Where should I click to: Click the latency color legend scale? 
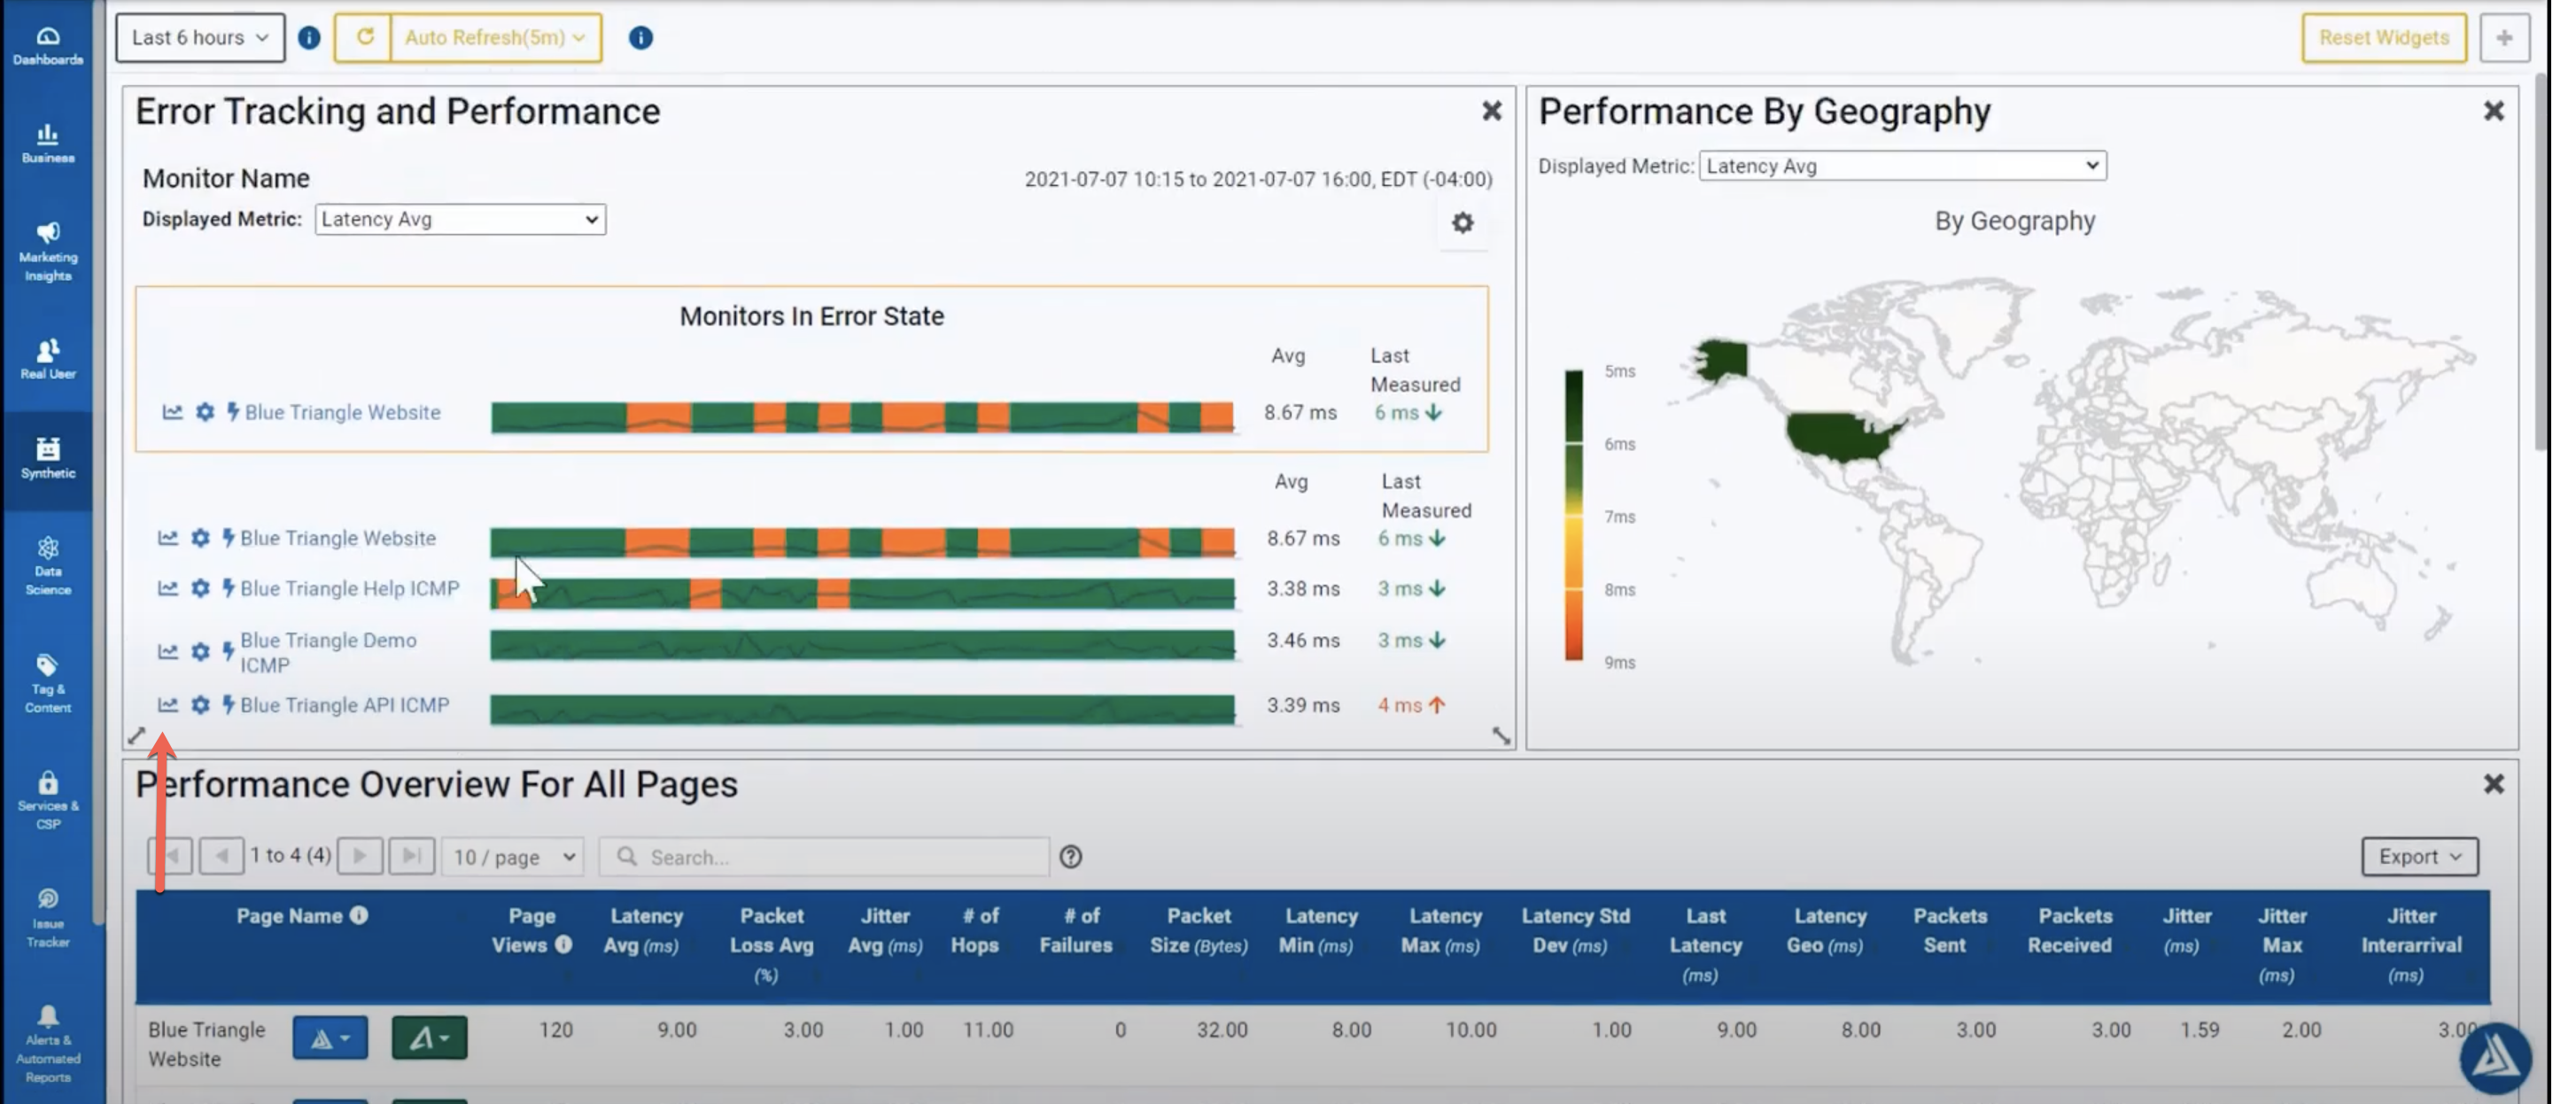pyautogui.click(x=1573, y=515)
